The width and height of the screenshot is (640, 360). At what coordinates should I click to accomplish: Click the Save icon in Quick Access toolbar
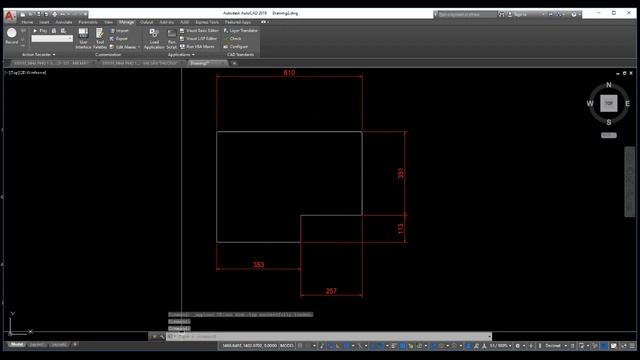point(38,14)
